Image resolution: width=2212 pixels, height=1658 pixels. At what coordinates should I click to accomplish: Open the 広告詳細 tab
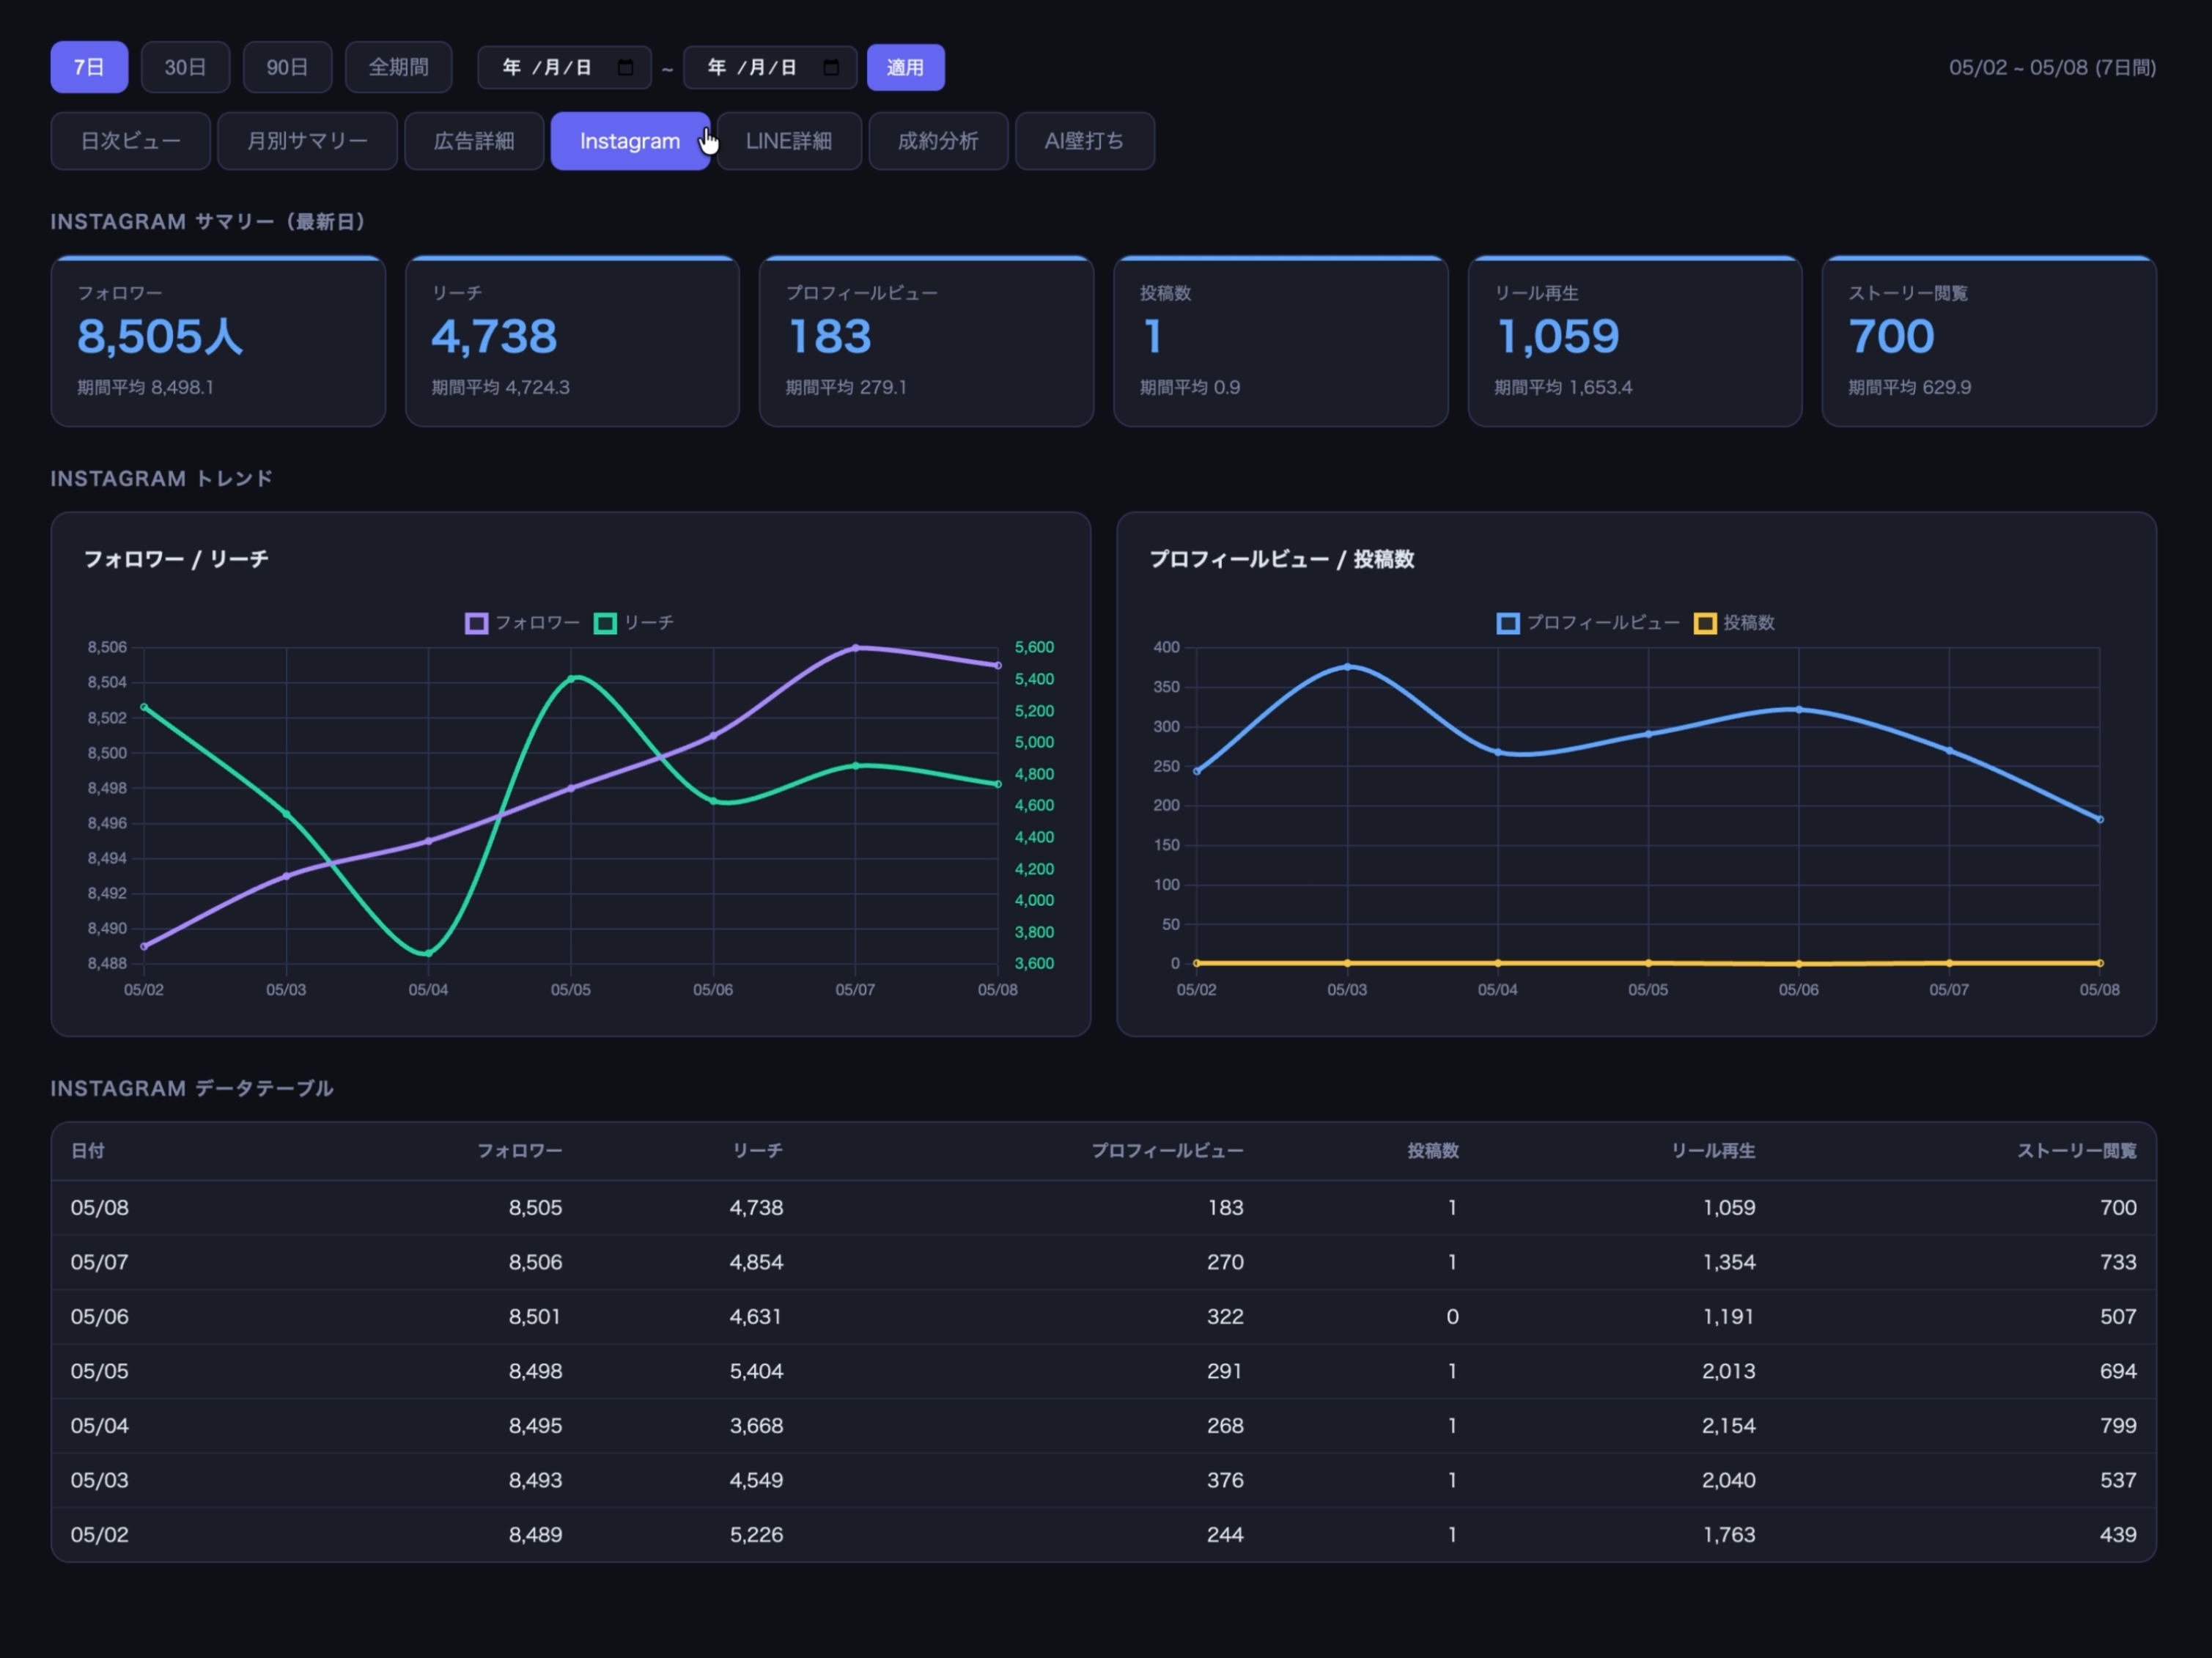(x=474, y=141)
